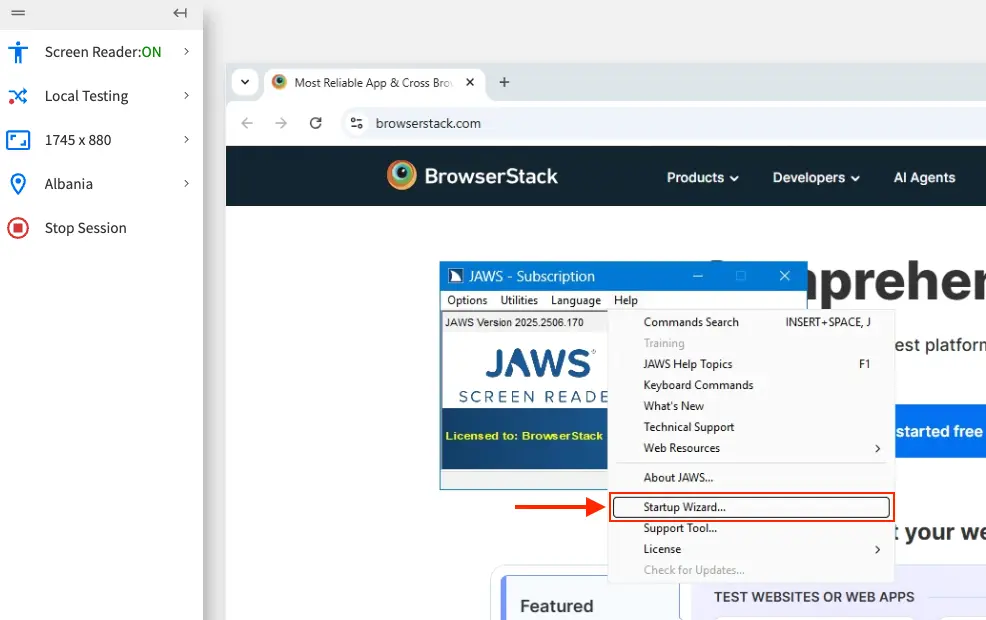
Task: Click the browser back arrow icon
Action: click(247, 123)
